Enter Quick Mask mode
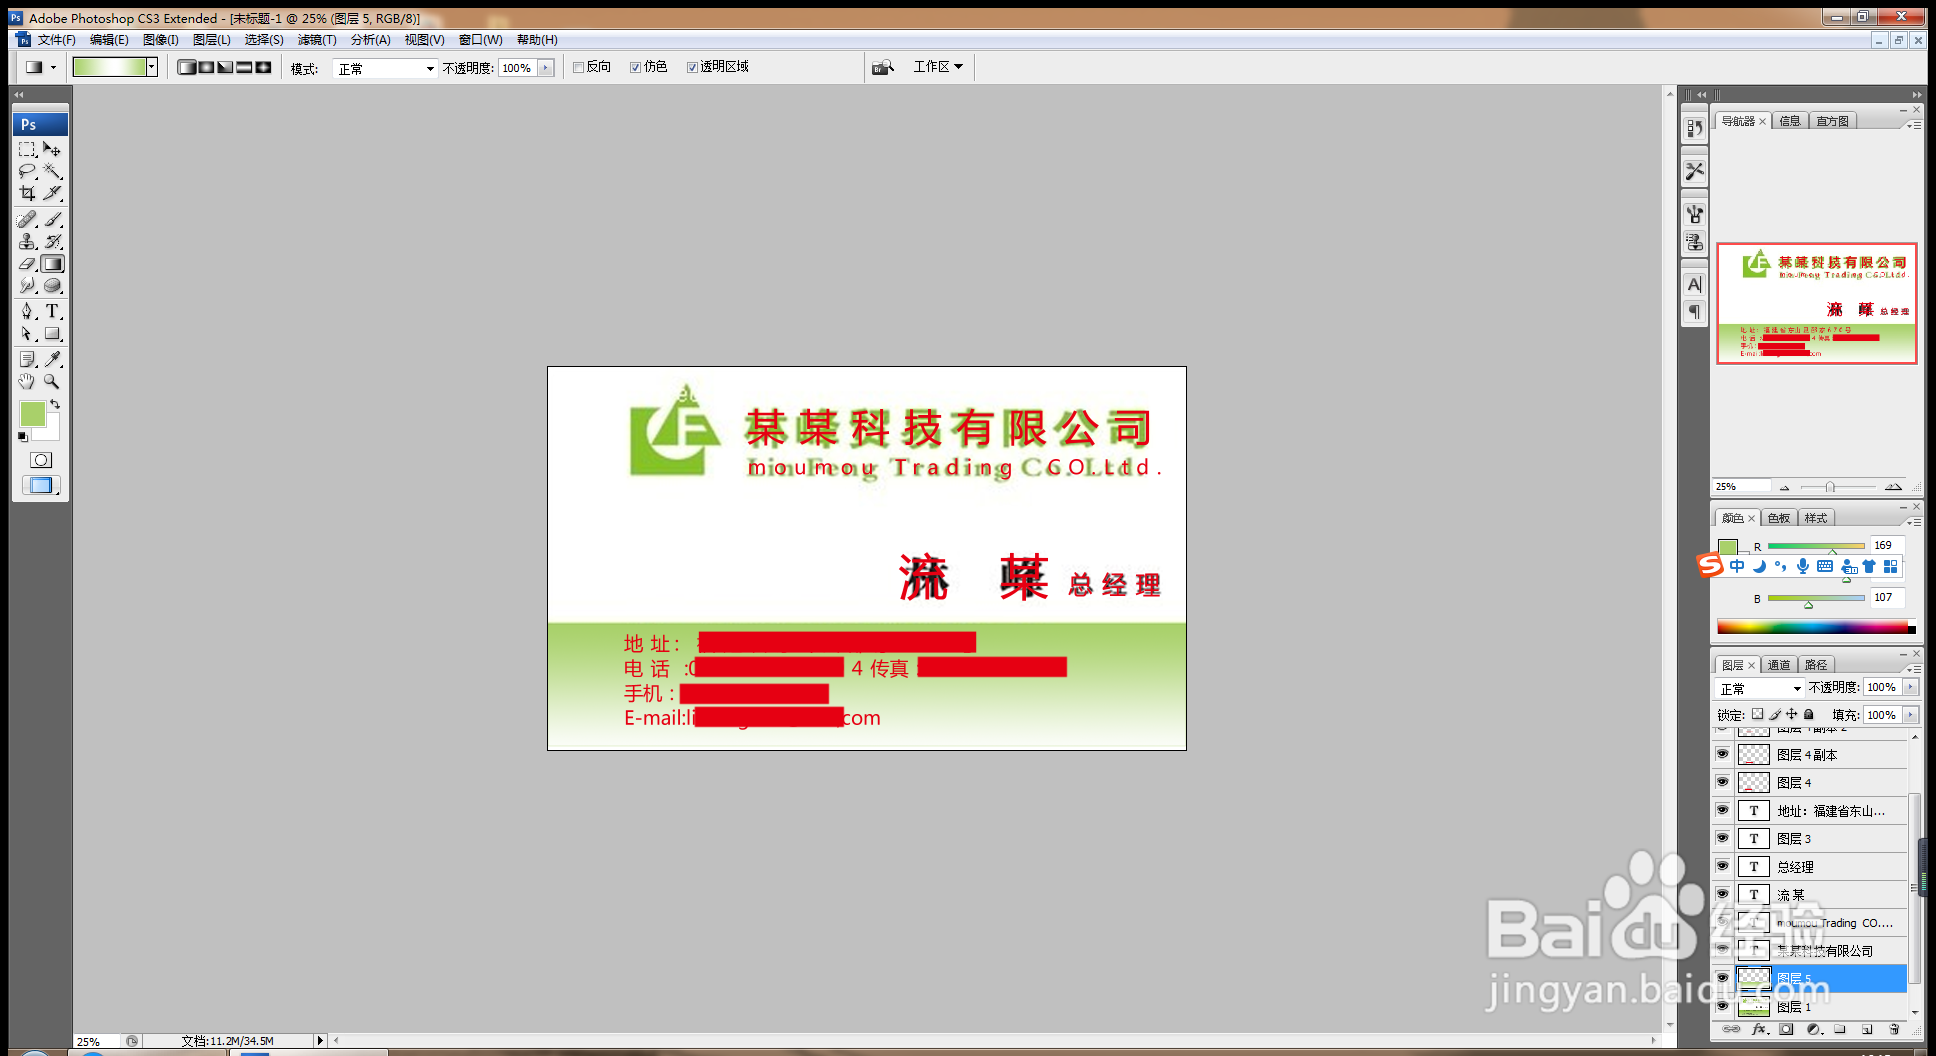Viewport: 1936px width, 1056px height. coord(40,460)
